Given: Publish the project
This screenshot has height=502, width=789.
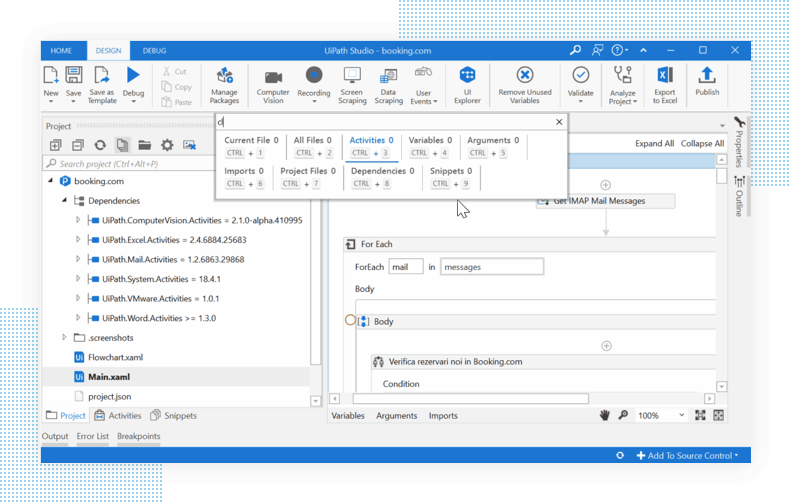Looking at the screenshot, I should tap(707, 81).
